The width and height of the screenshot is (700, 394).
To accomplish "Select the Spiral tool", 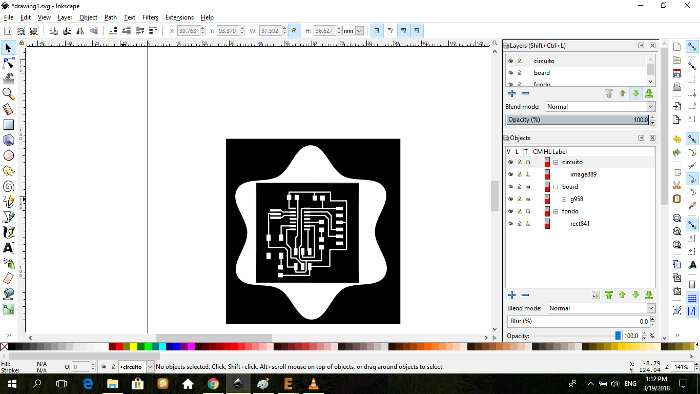I will pyautogui.click(x=8, y=186).
